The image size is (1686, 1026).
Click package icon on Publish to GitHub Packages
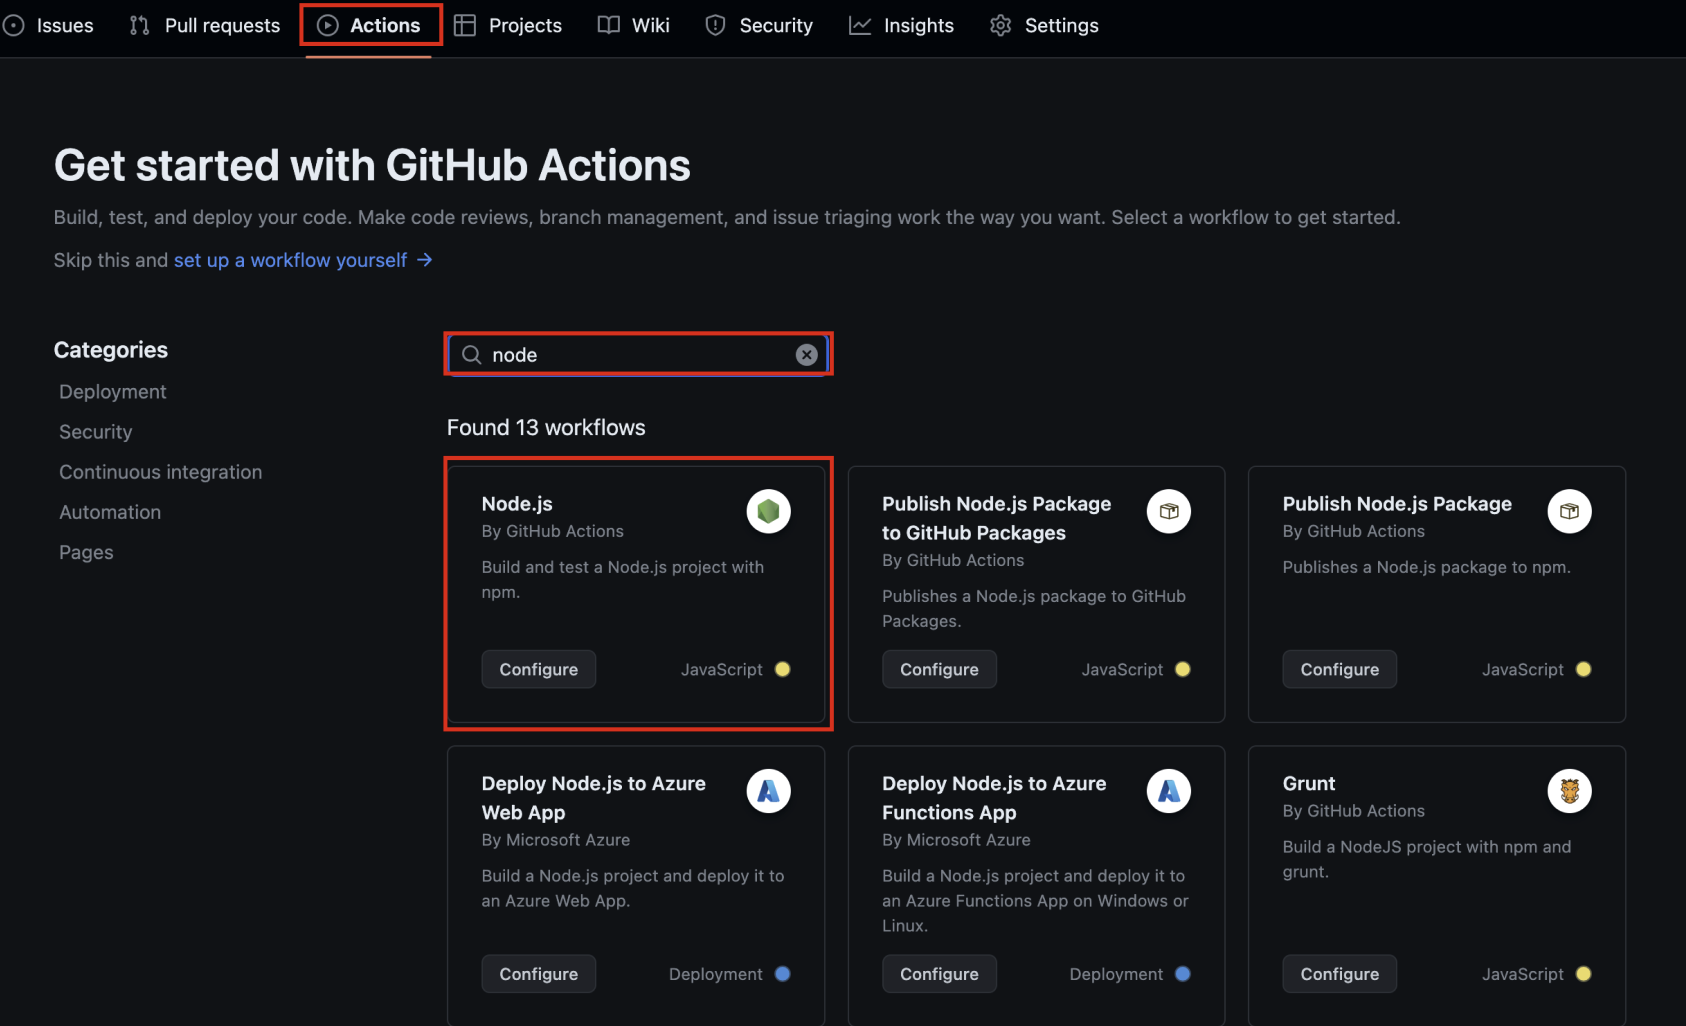click(x=1168, y=511)
